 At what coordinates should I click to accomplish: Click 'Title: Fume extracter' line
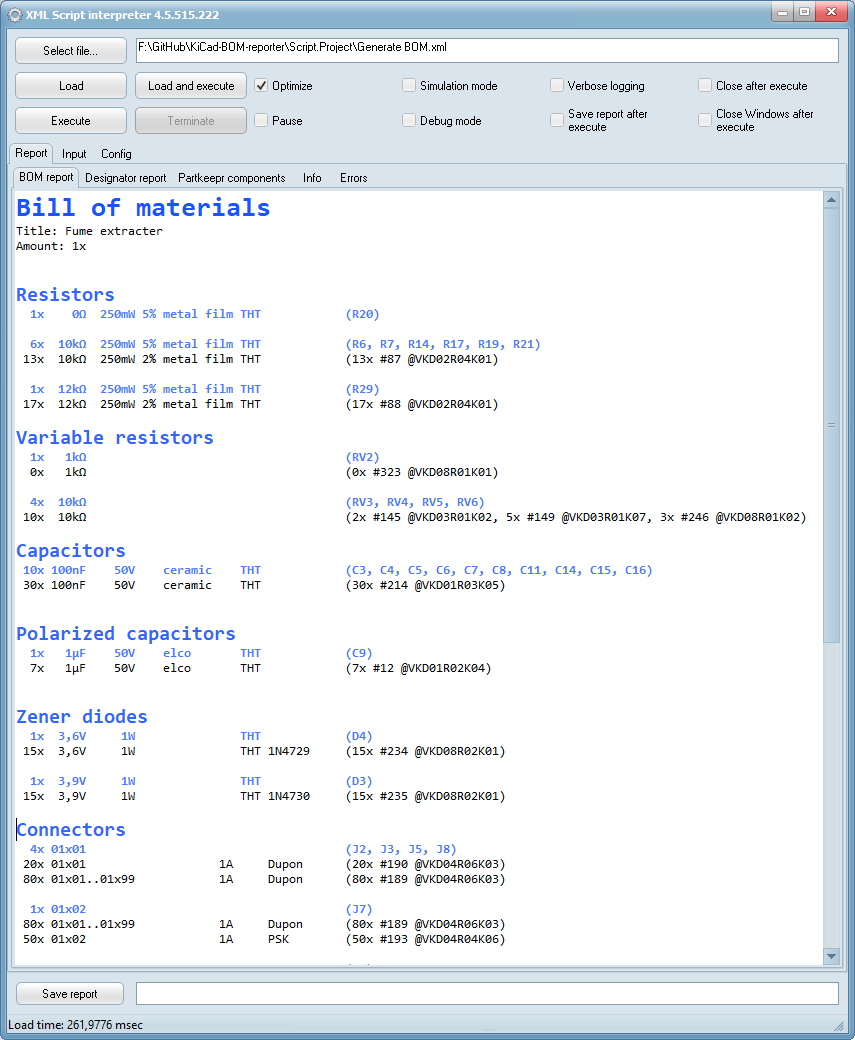pos(89,231)
